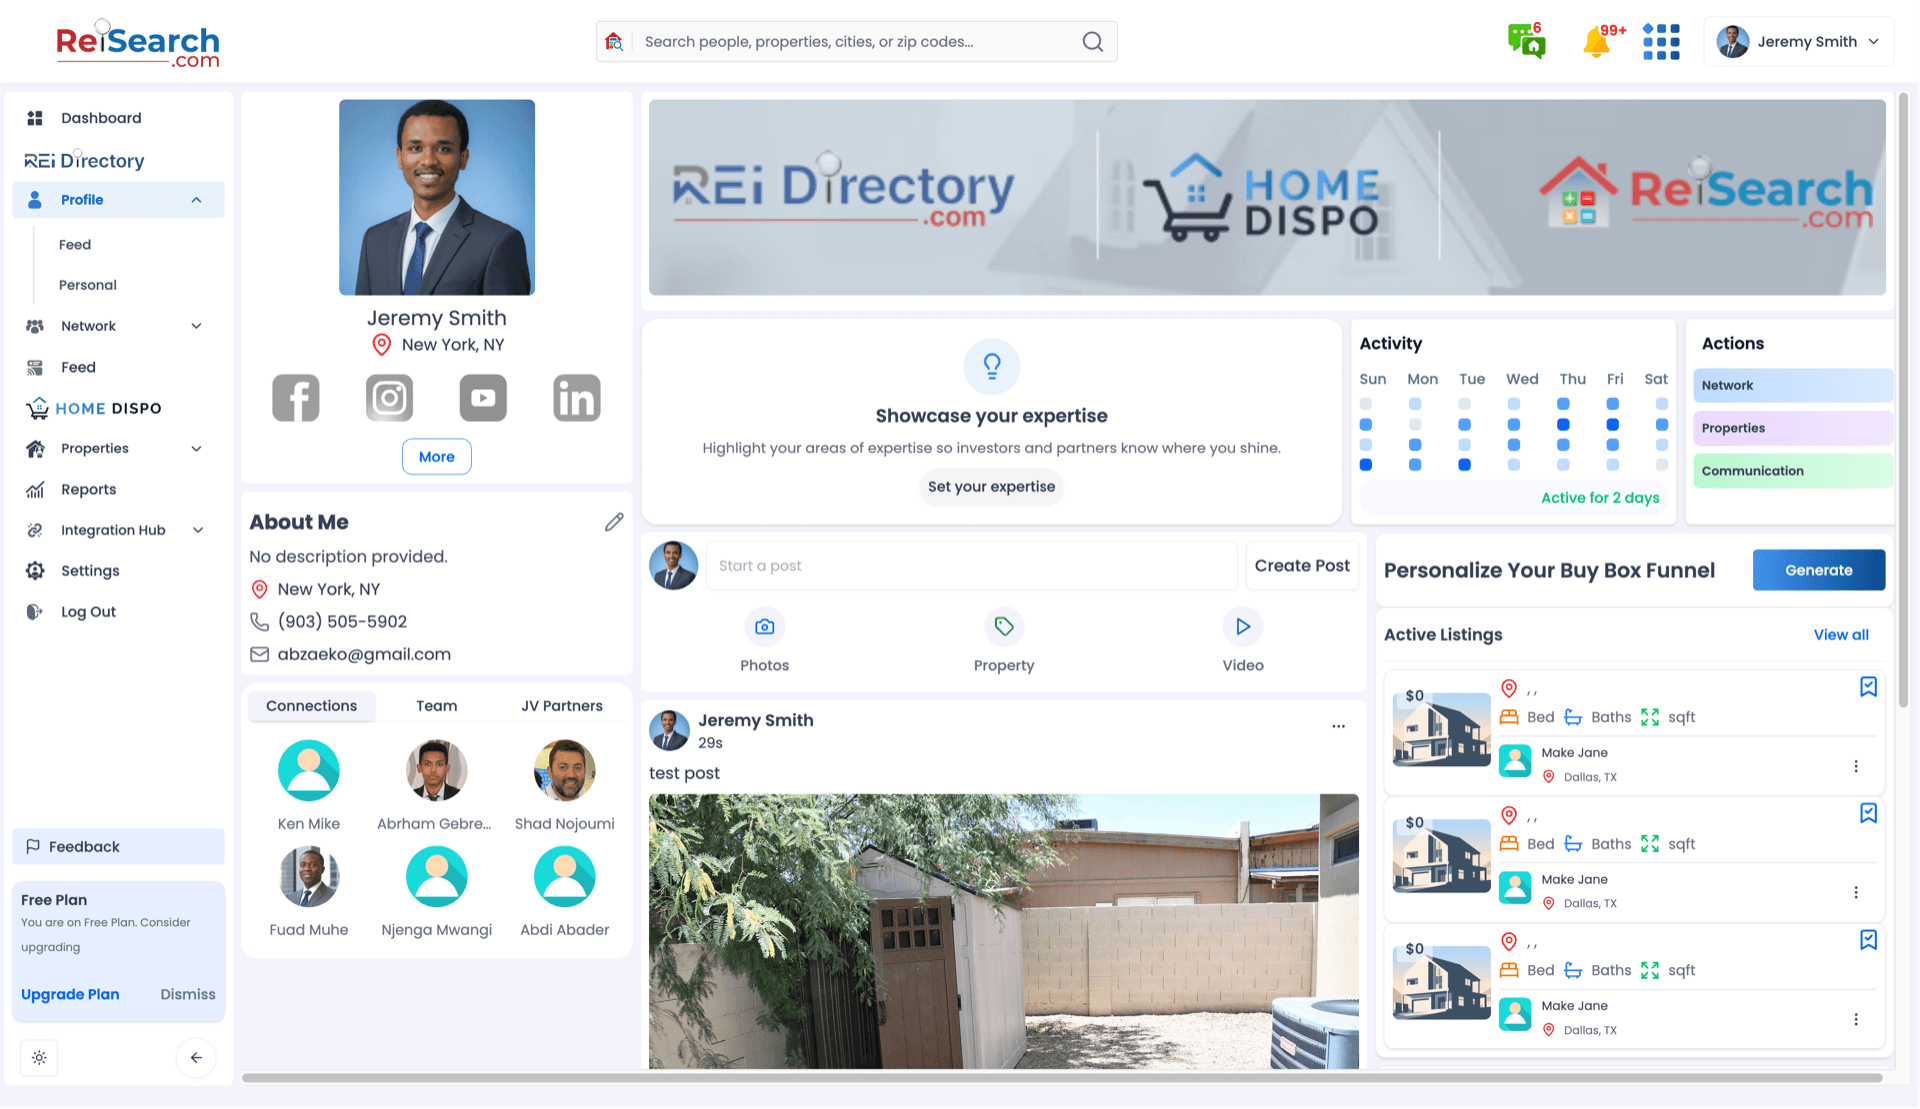Edit About Me with the pencil icon
Viewport: 1920px width, 1109px height.
[x=614, y=522]
